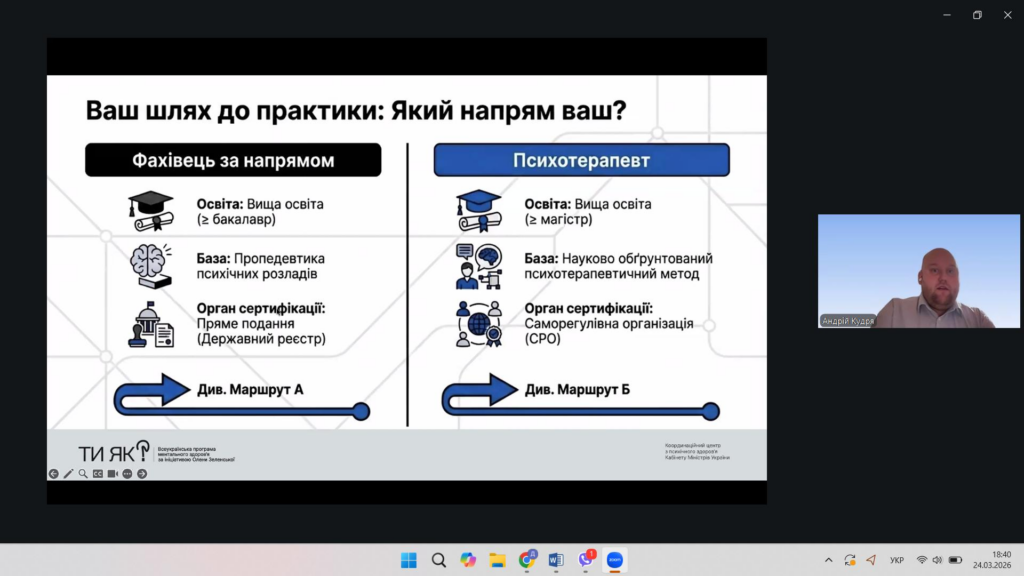Image resolution: width=1024 pixels, height=576 pixels.
Task: Launch Copilot from the taskbar
Action: click(468, 560)
